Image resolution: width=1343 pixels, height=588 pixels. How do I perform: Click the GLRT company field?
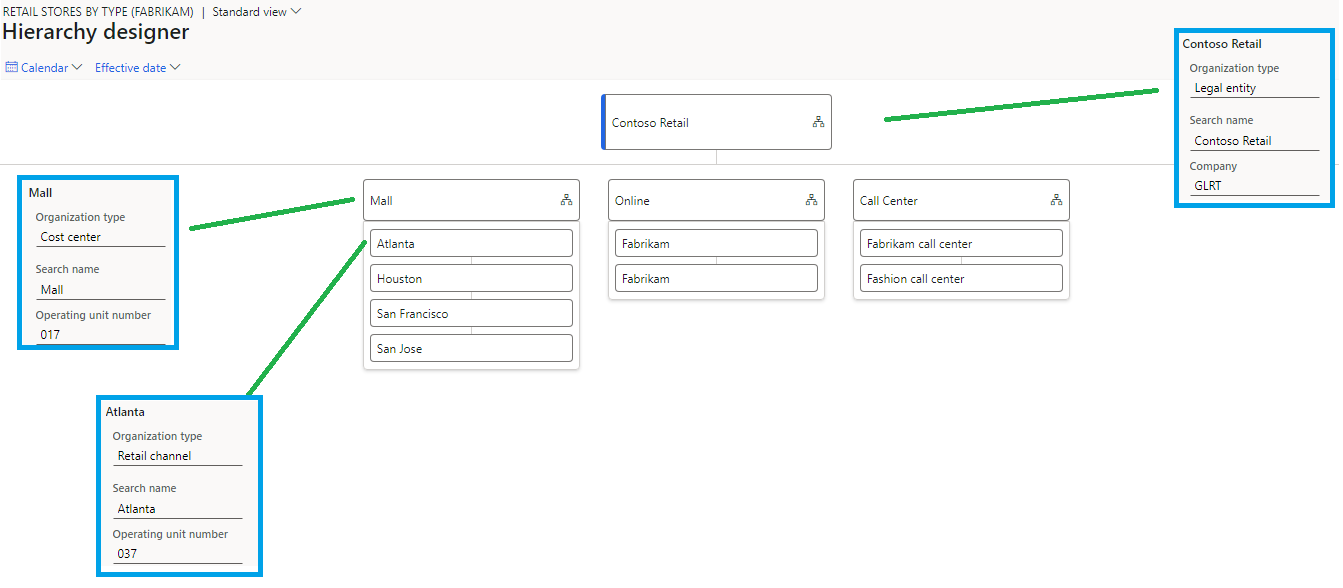(1254, 186)
